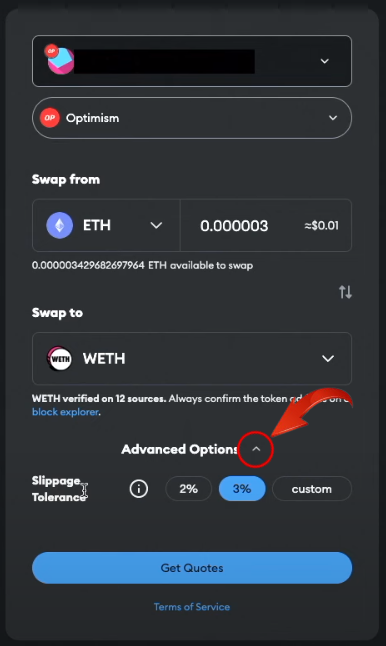Open the block explorer link
Screen dimensions: 386x646
66,412
